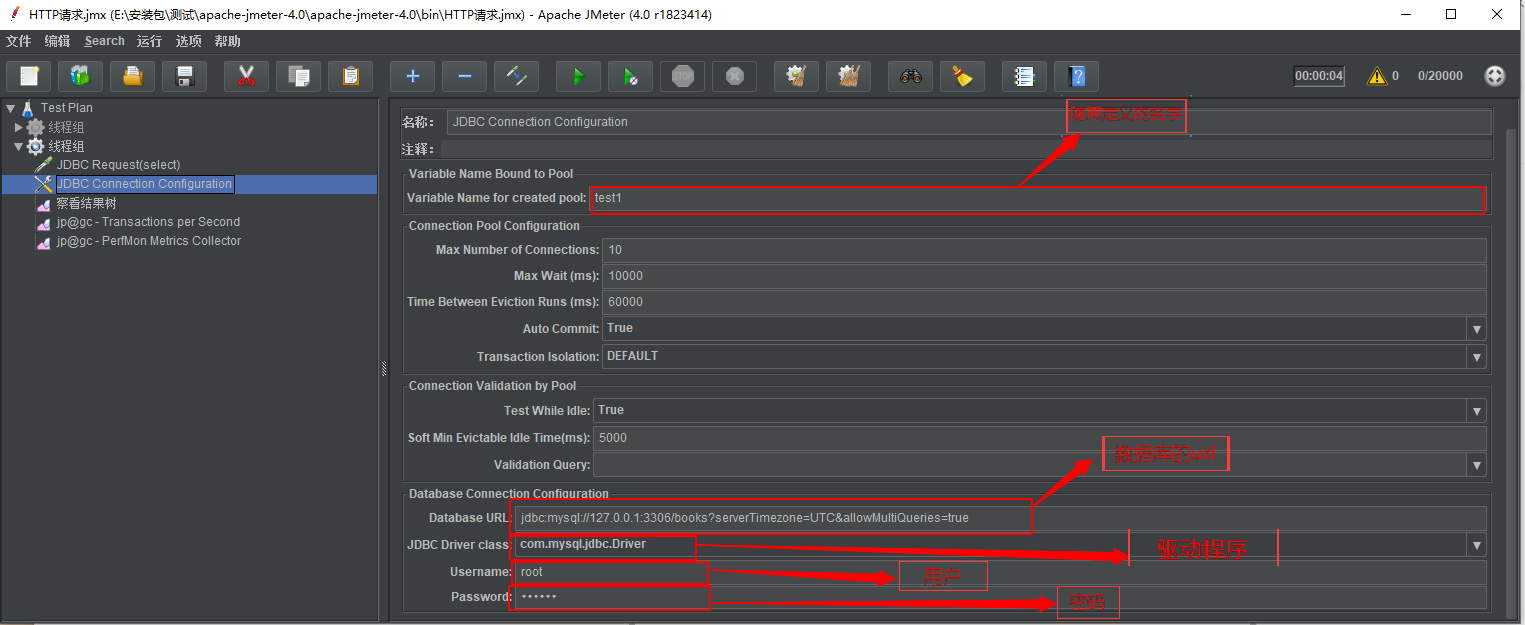Screen dimensions: 1525x625
Task: Click the vertical split pane divider handle
Action: (x=384, y=369)
